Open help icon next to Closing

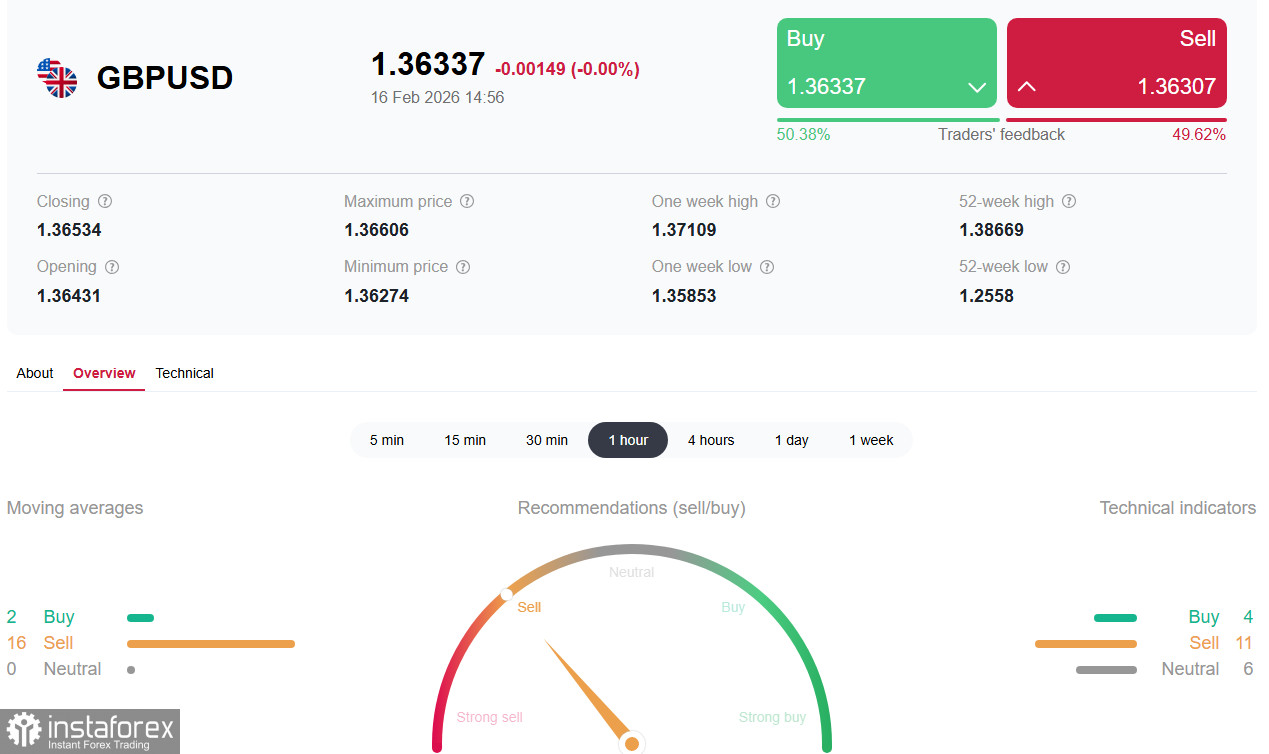coord(105,201)
